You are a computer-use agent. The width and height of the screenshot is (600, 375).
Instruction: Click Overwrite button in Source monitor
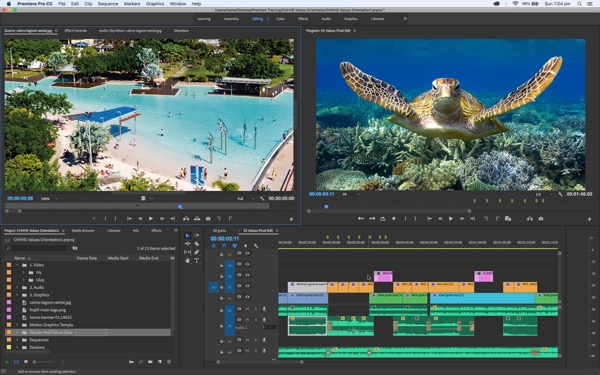(x=197, y=218)
